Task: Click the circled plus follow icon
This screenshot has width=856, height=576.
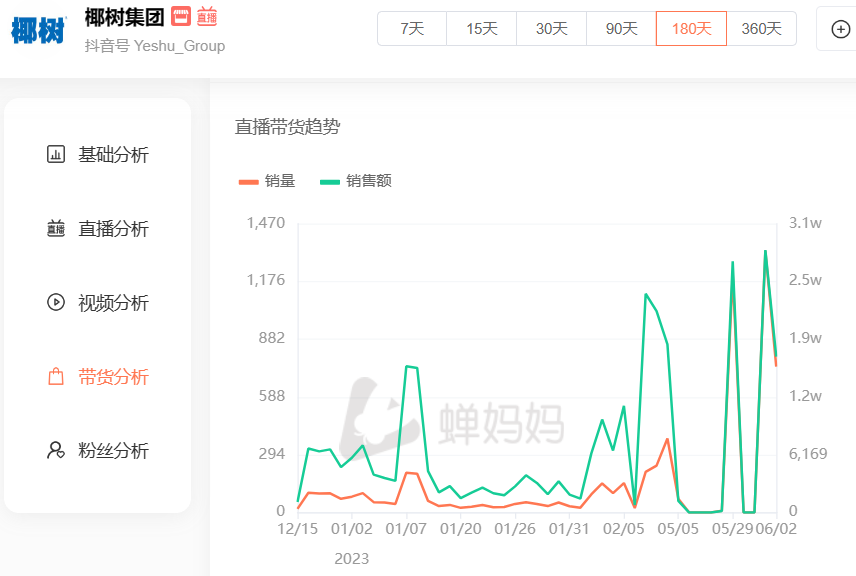Action: pyautogui.click(x=840, y=29)
